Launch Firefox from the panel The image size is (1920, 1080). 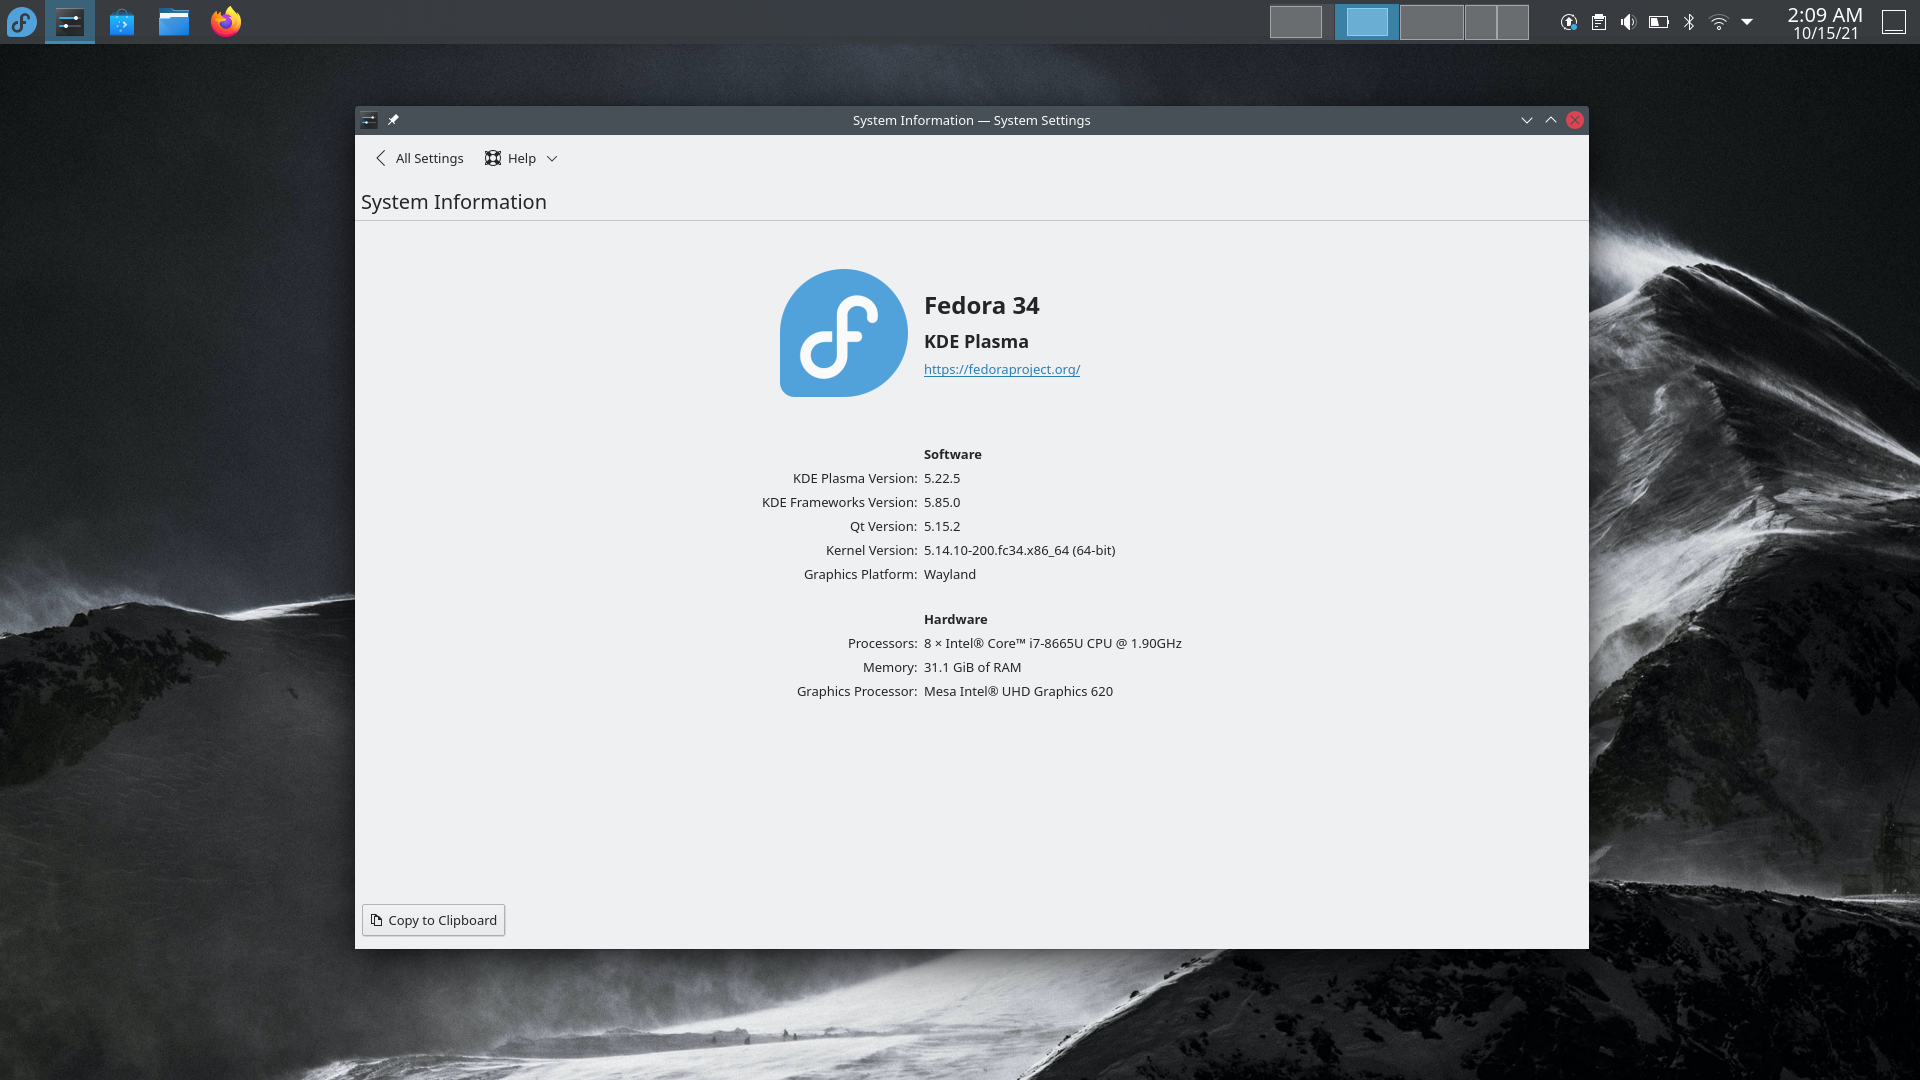[x=226, y=21]
